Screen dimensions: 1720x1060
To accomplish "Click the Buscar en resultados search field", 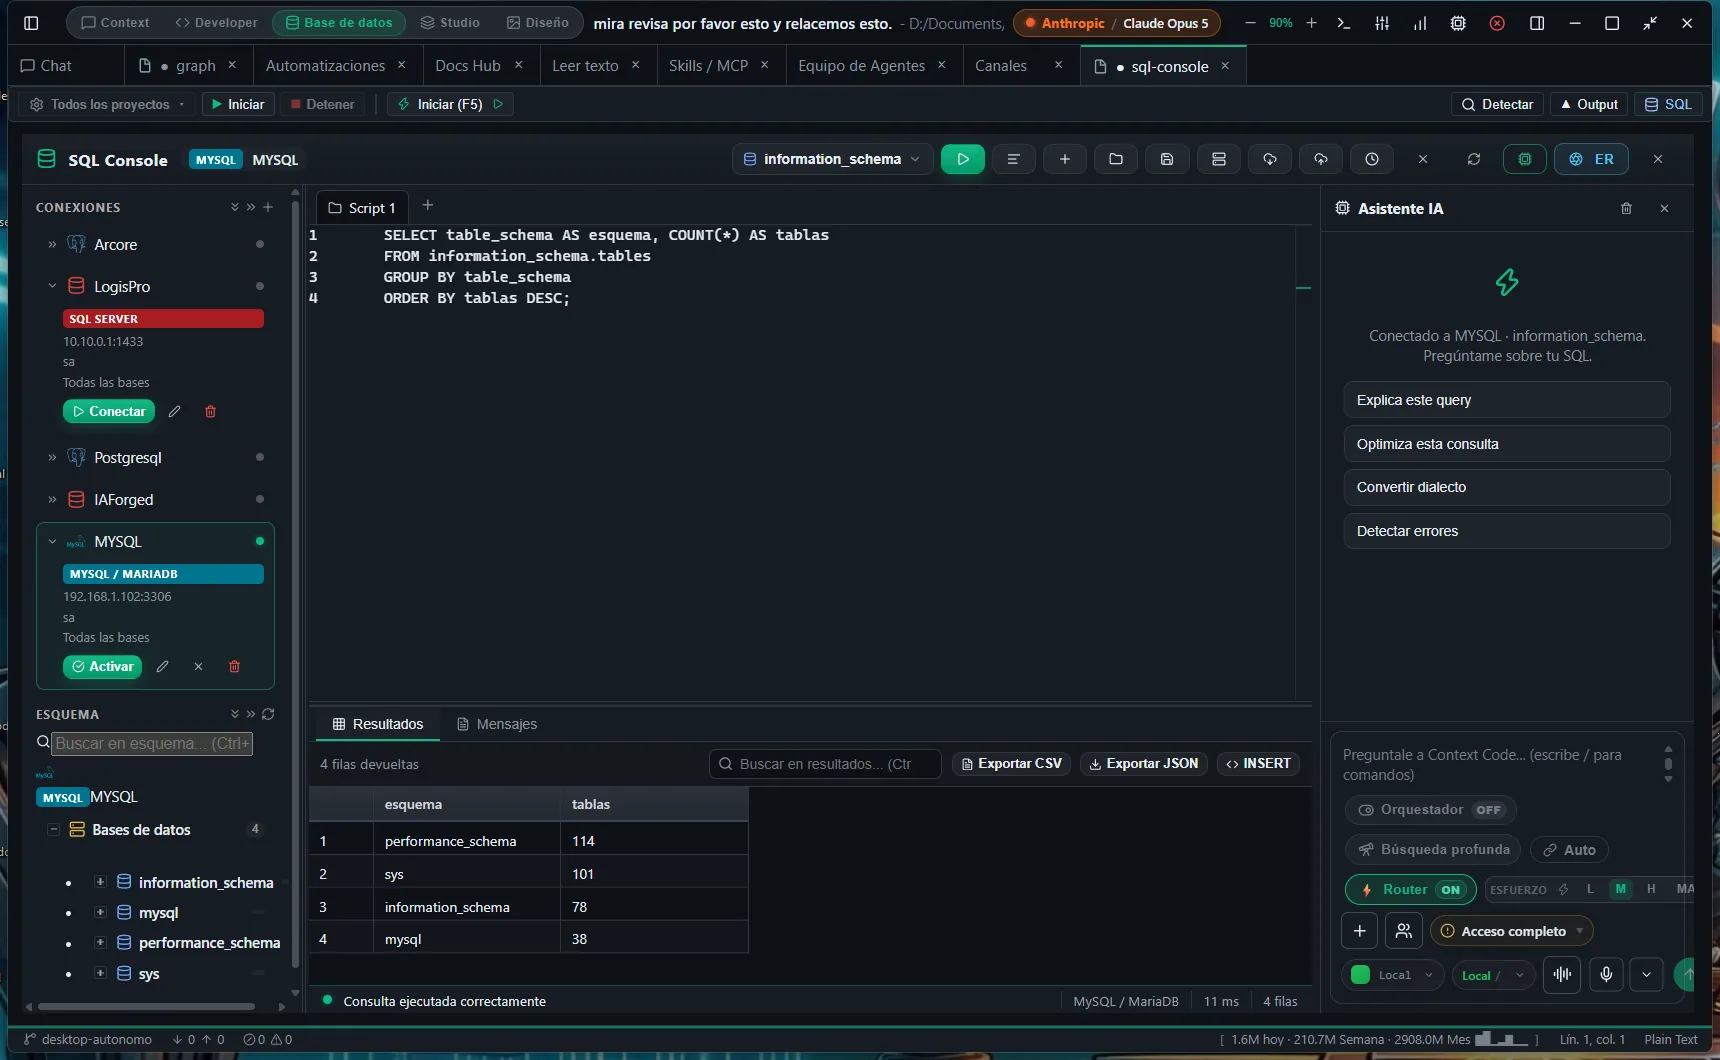I will (x=825, y=764).
